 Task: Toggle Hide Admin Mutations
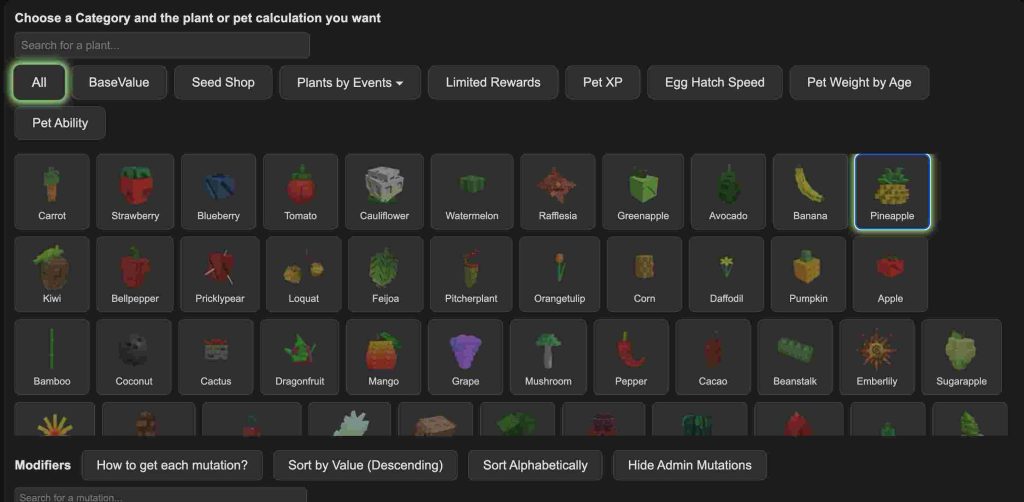[690, 465]
